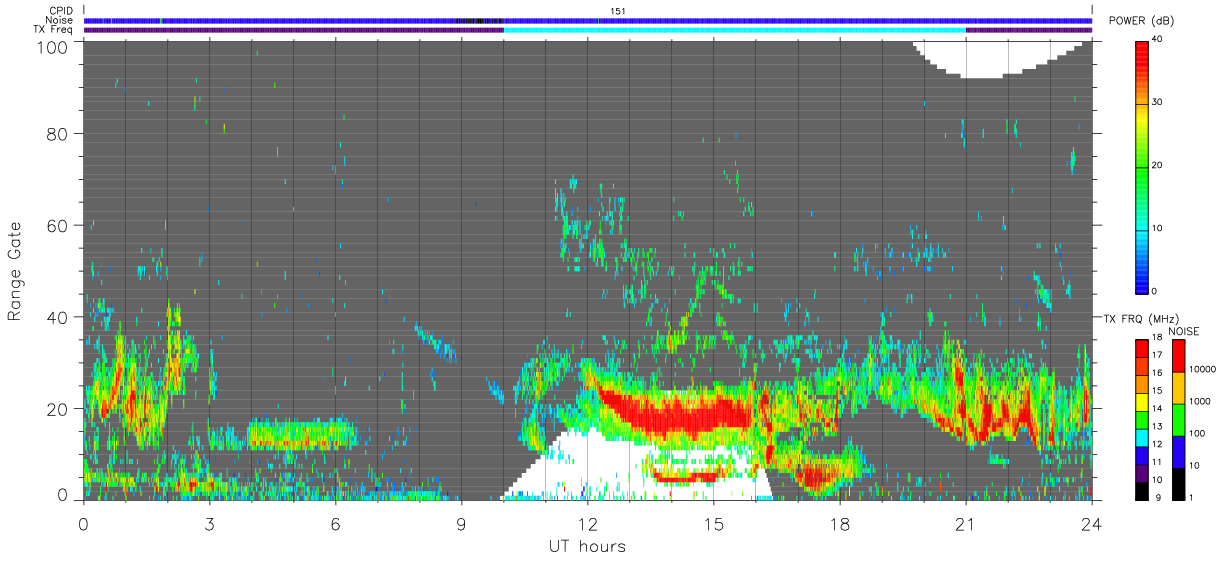Click the 18 tick label on the UT axis

[840, 523]
